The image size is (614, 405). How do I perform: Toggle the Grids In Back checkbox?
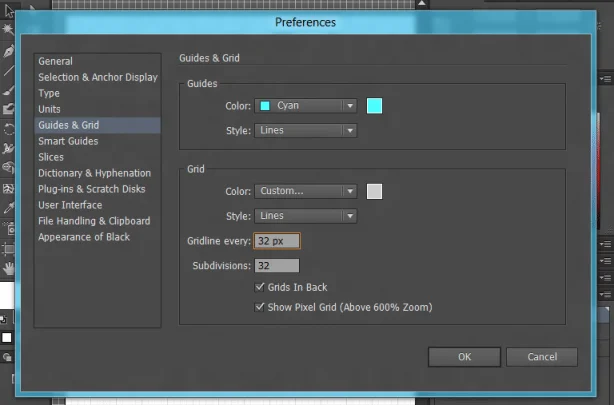tap(259, 287)
